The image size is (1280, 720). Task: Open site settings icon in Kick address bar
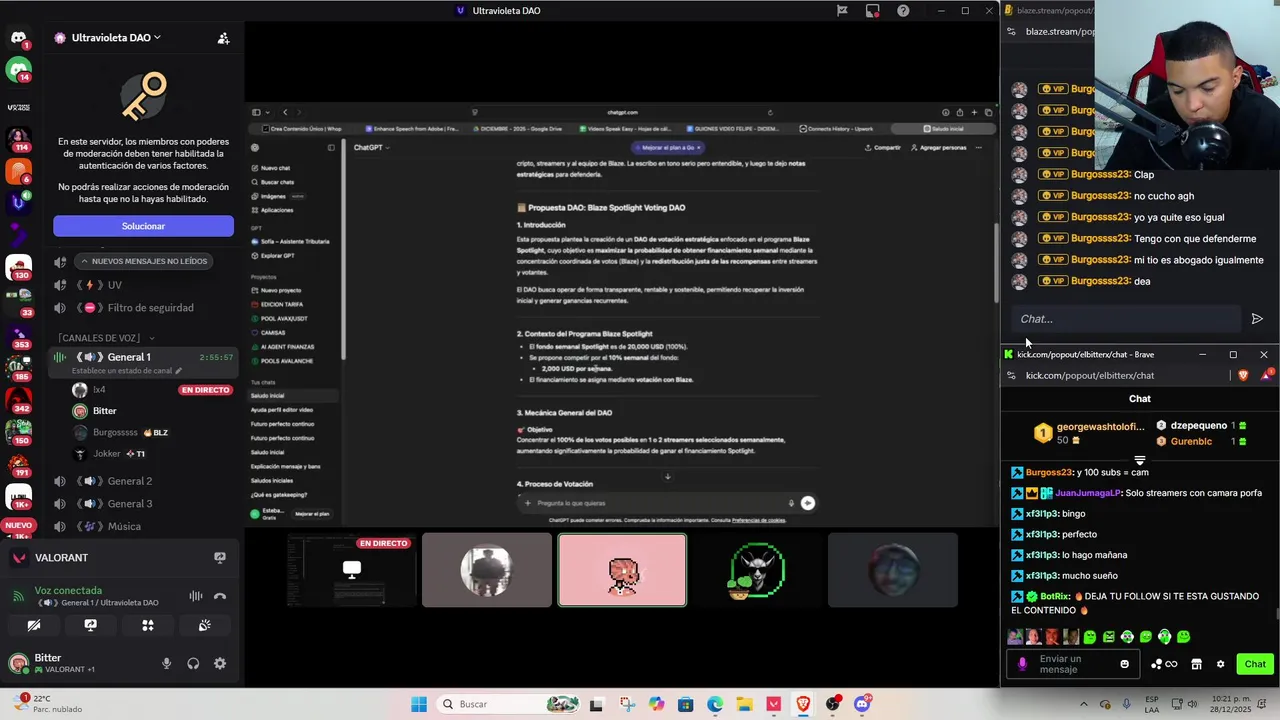[1011, 375]
